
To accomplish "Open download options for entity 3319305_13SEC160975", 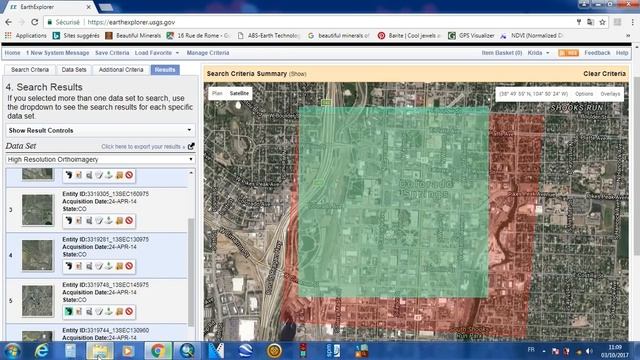I will (x=109, y=221).
